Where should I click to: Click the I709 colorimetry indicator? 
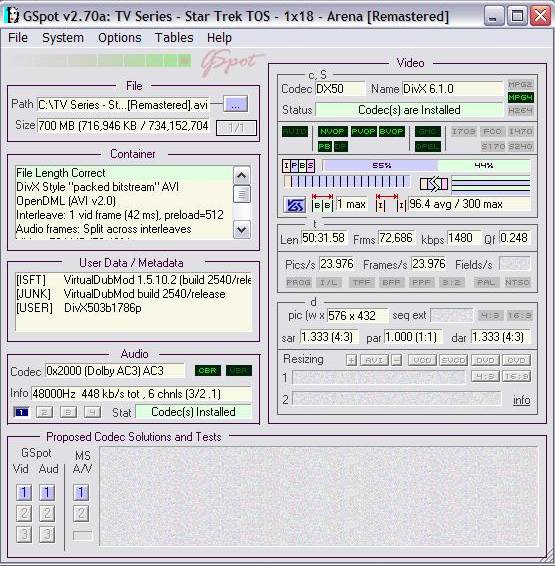(x=463, y=131)
